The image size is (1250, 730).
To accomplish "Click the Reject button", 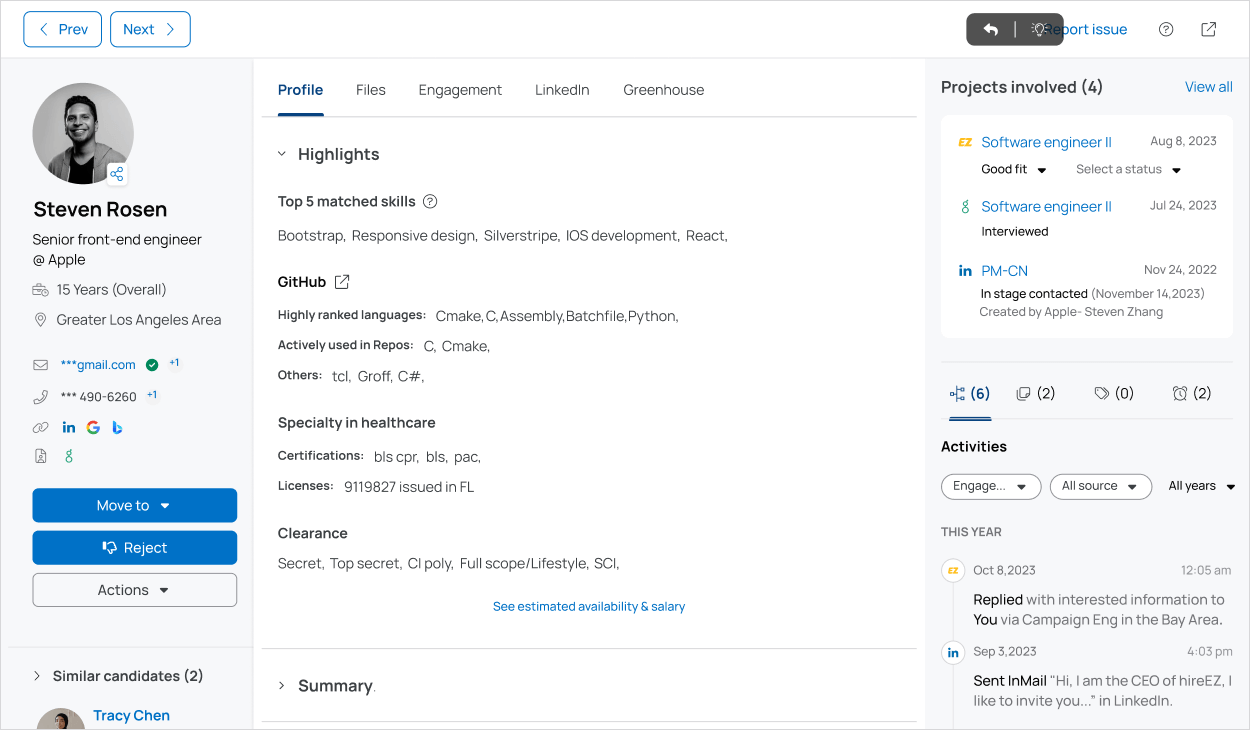I will (134, 548).
